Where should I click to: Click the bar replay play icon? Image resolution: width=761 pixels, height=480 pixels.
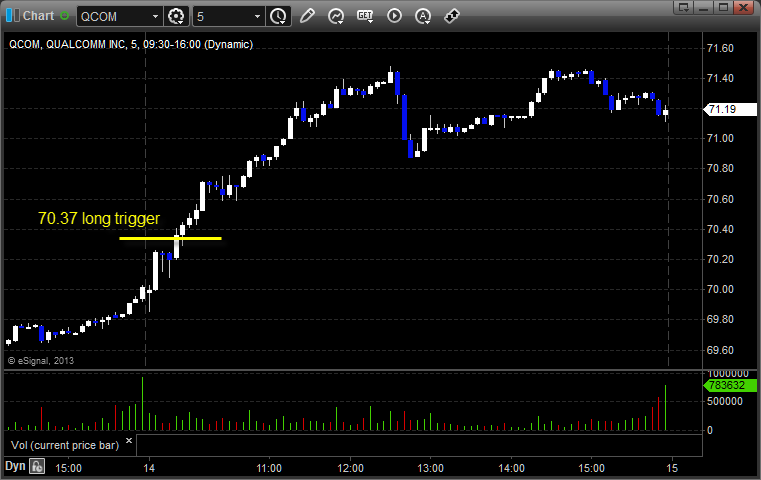394,16
